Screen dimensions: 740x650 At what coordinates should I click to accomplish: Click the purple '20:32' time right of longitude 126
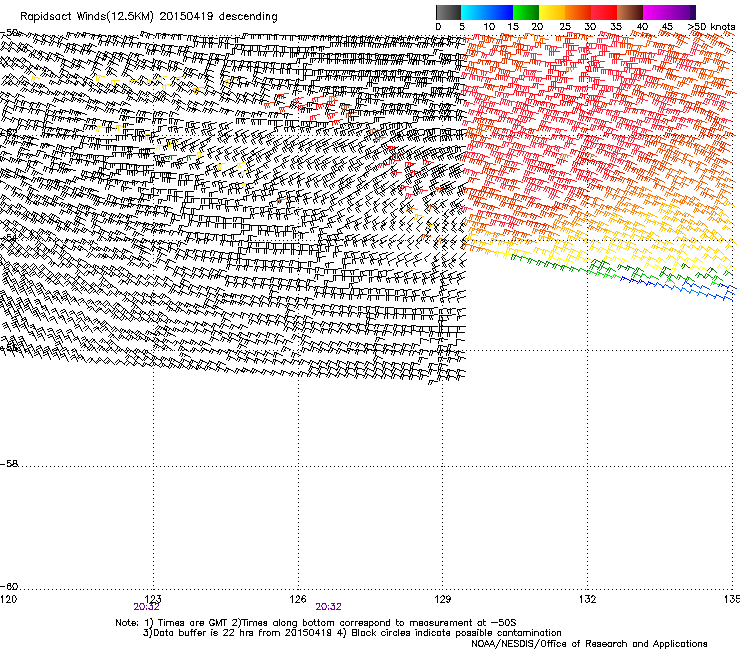pyautogui.click(x=328, y=607)
